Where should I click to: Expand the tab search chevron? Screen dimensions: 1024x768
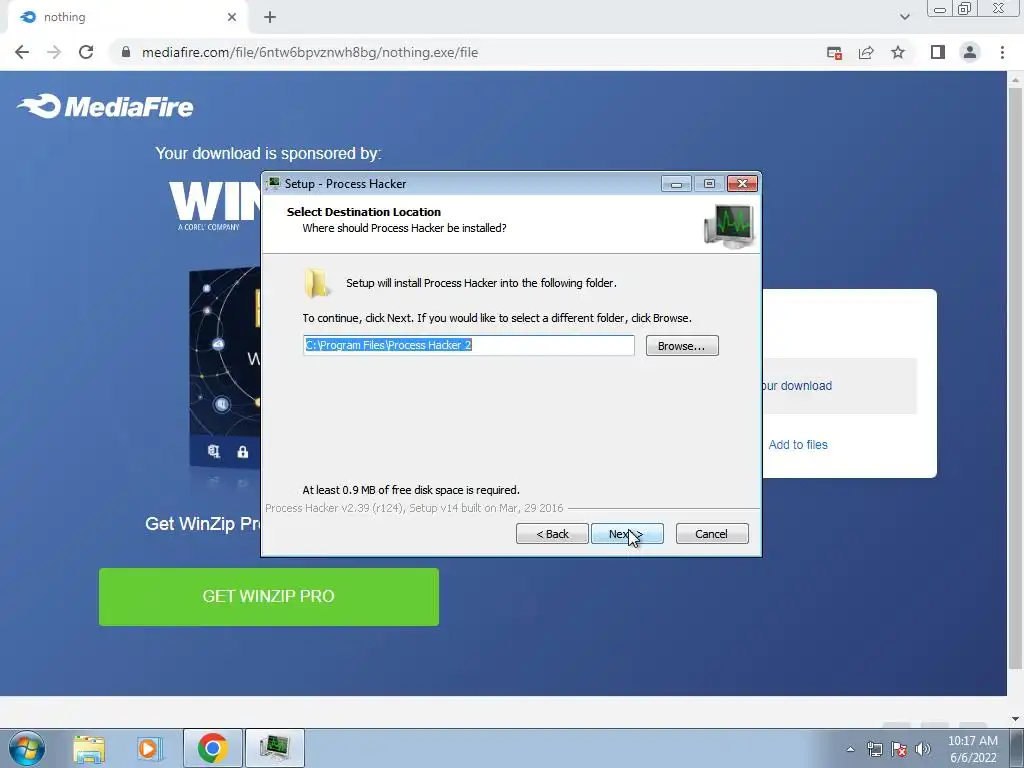click(x=904, y=17)
